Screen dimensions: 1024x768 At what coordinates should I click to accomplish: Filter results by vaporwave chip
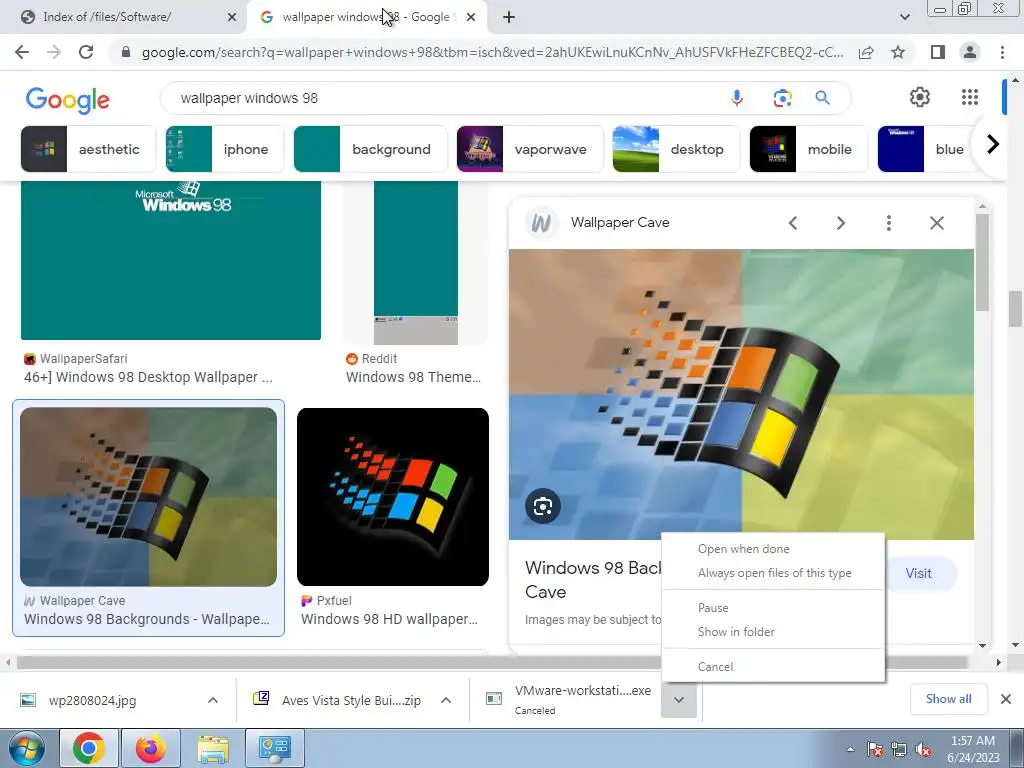[530, 150]
